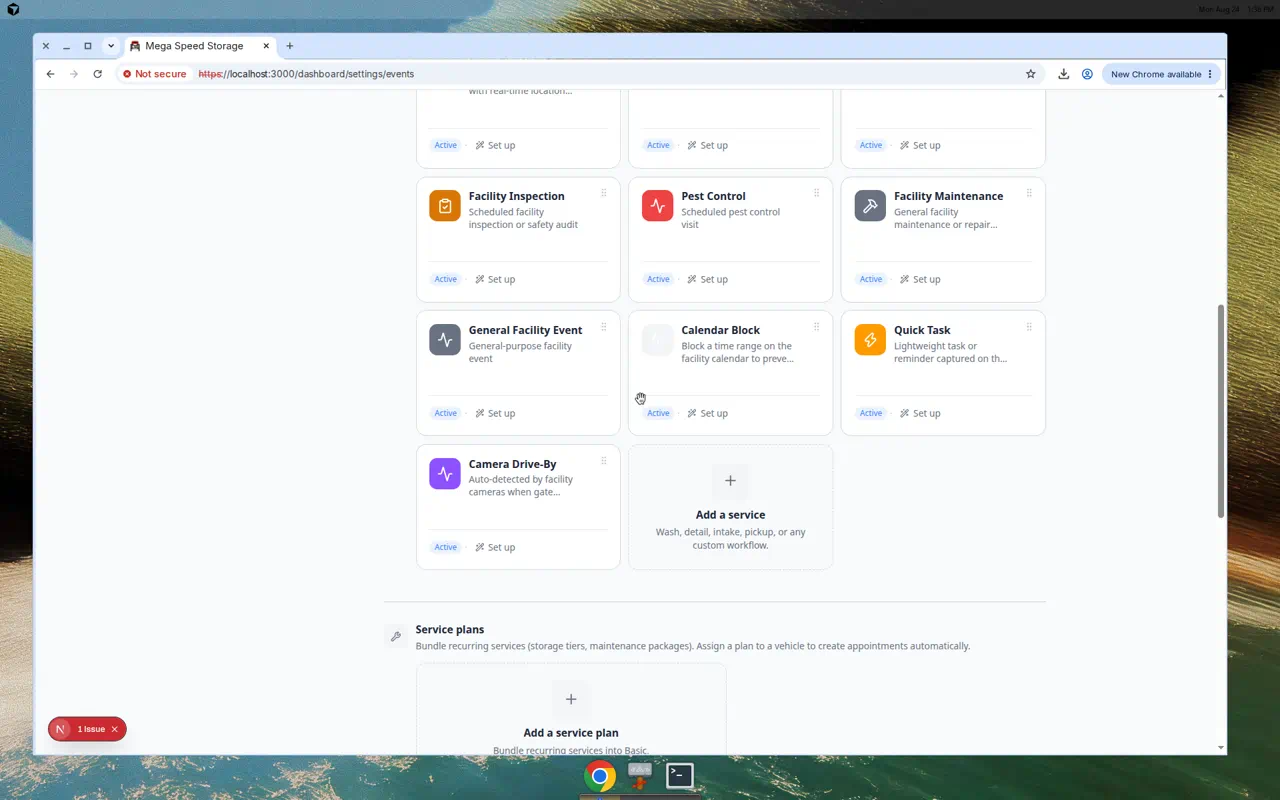
Task: Grab the Facility Maintenance drag handle
Action: [x=1029, y=193]
